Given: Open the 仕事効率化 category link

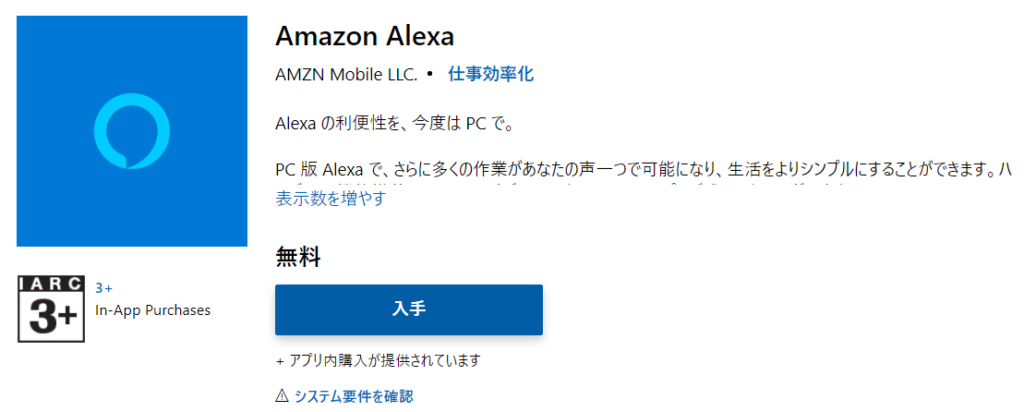Looking at the screenshot, I should click(x=490, y=74).
